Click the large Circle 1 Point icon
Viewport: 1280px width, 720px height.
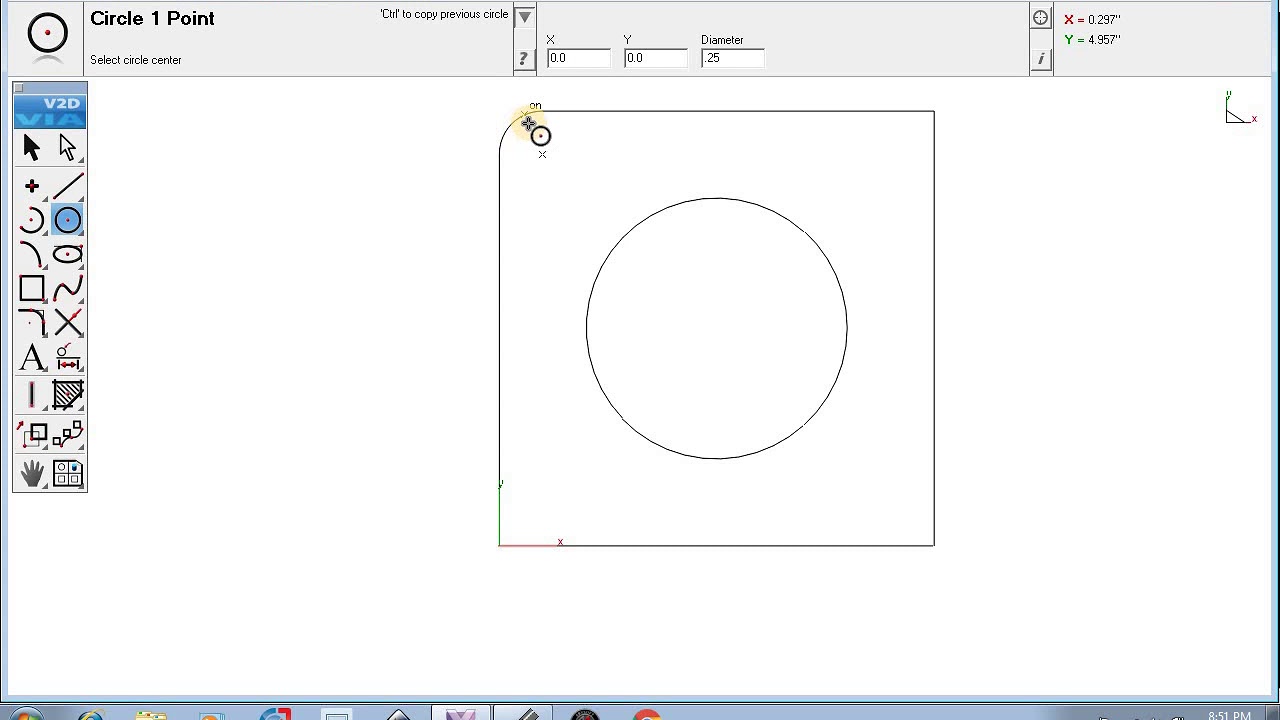click(x=47, y=33)
